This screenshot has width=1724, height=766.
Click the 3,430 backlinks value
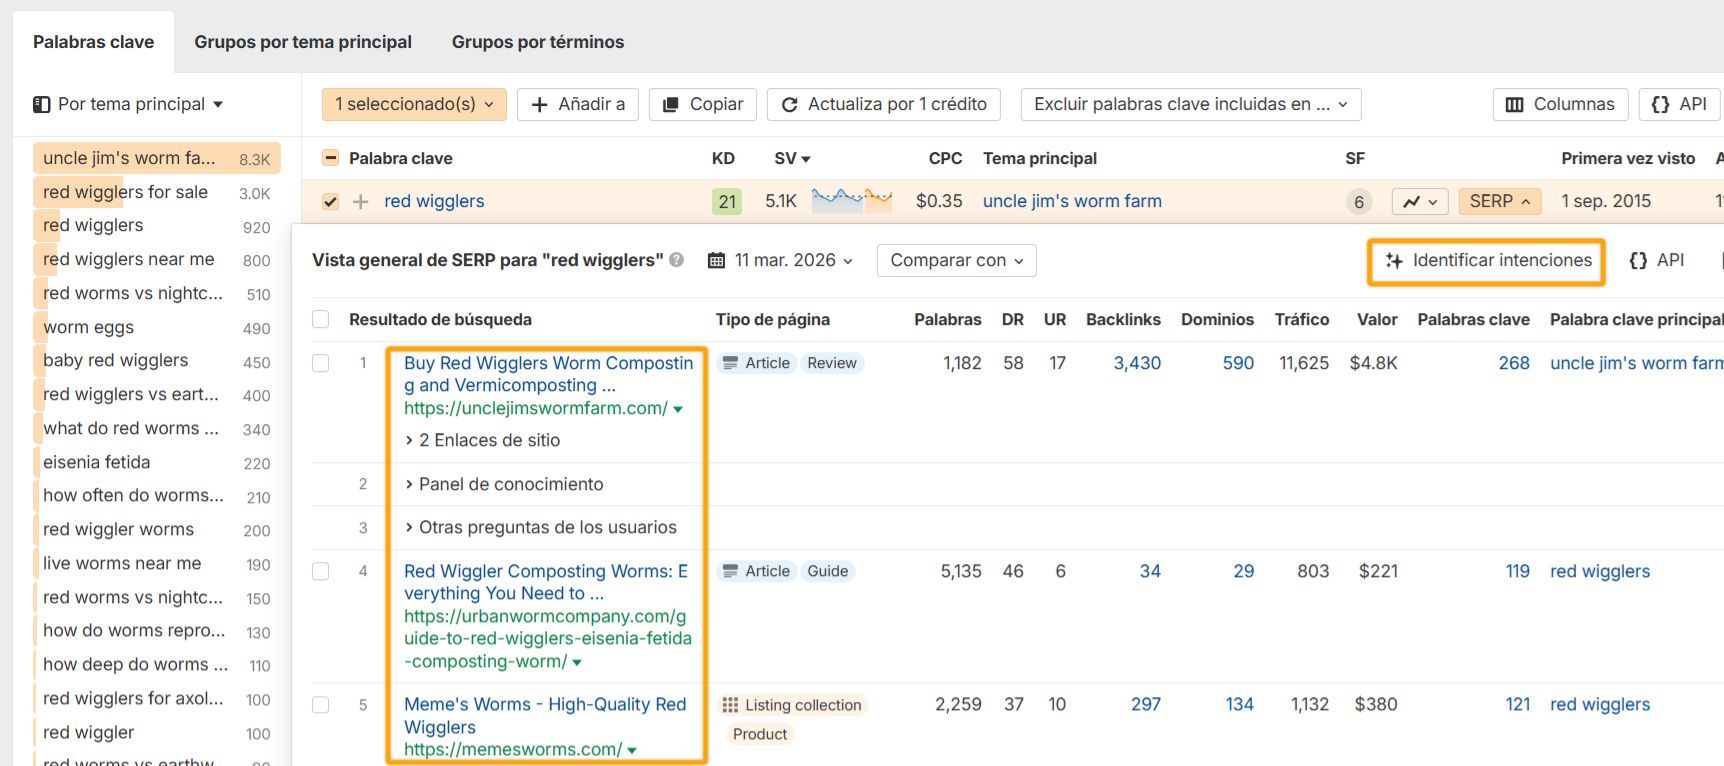click(x=1137, y=363)
